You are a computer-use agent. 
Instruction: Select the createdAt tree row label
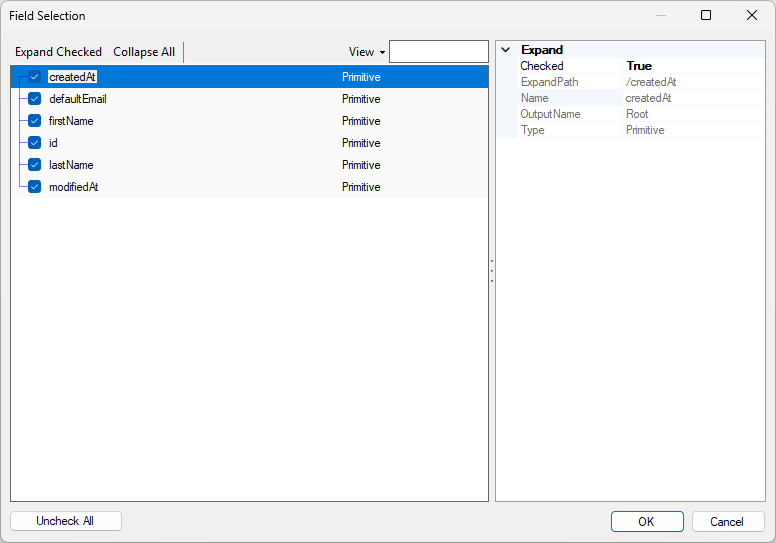(72, 77)
